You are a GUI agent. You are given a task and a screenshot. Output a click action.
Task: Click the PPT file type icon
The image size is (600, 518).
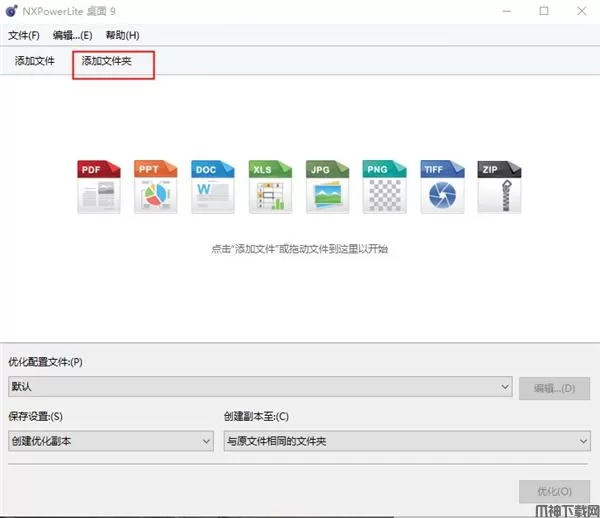155,186
